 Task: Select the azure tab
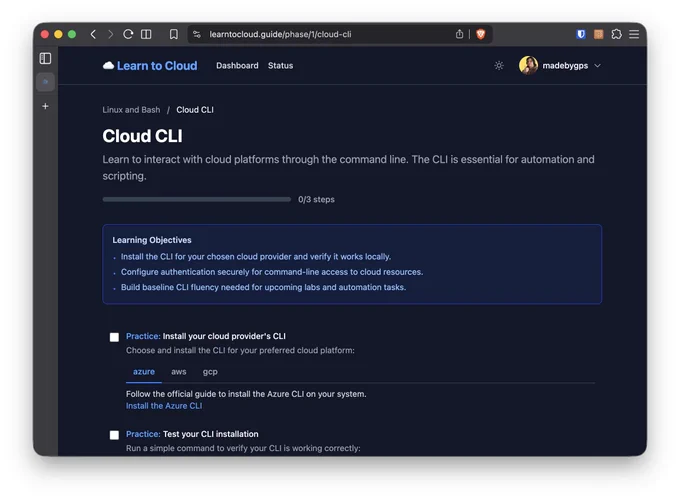(x=144, y=372)
